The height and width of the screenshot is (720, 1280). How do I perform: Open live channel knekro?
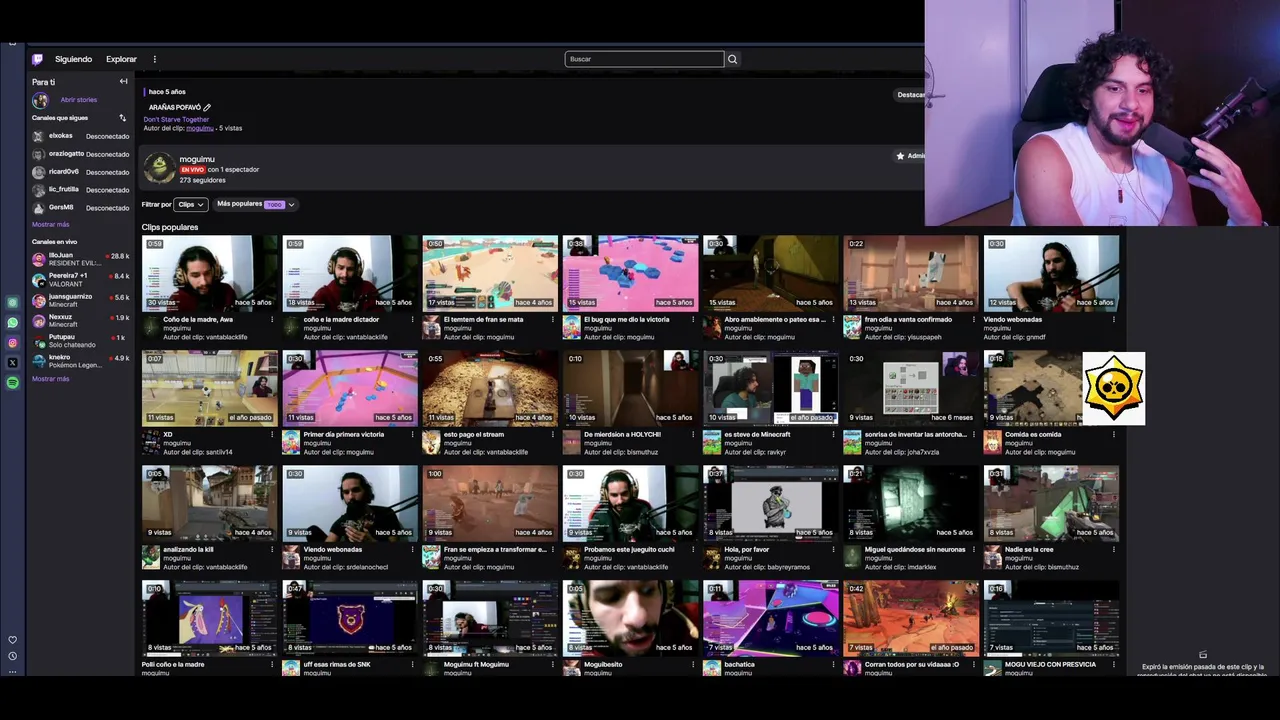click(80, 361)
